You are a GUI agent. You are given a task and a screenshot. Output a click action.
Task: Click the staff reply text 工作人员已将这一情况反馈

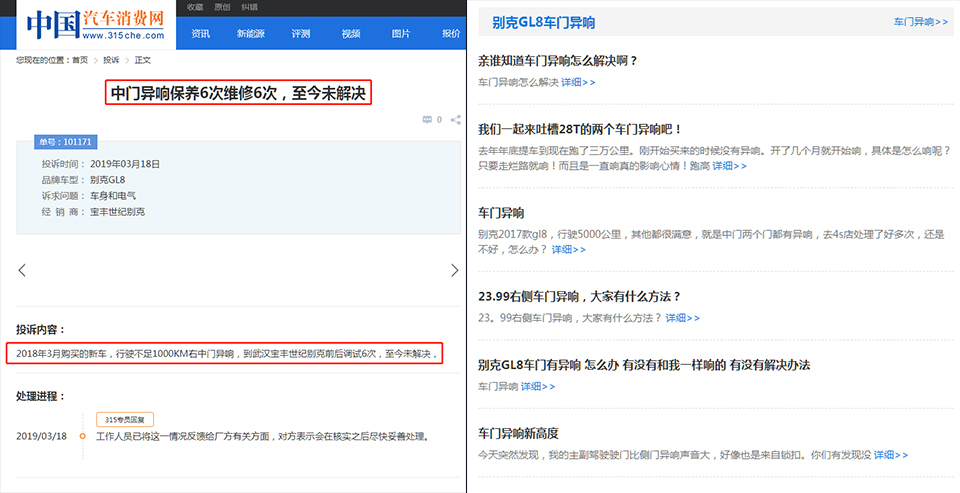[263, 437]
